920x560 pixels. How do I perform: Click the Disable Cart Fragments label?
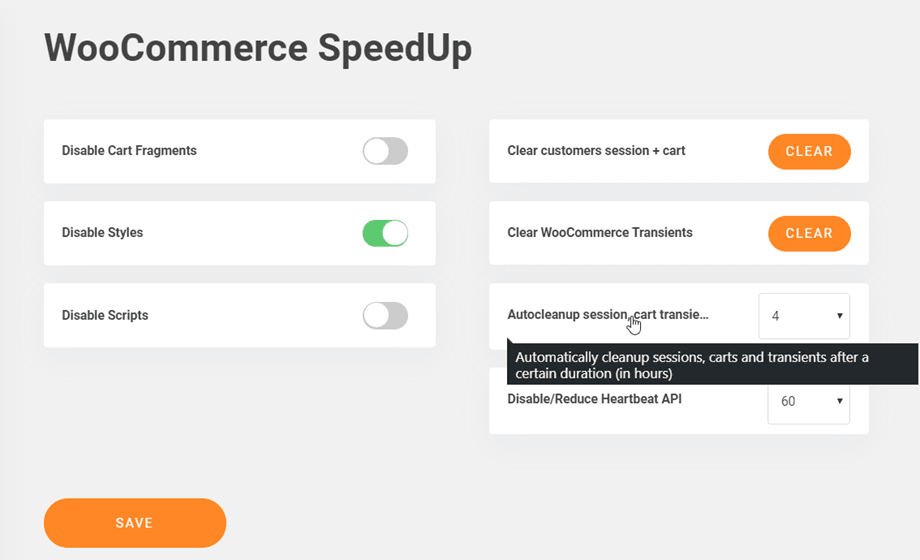tap(129, 151)
